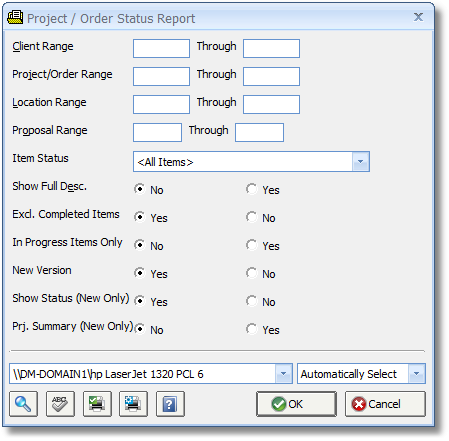449x441 pixels.
Task: Select No for Show Status (New Only)
Action: (x=252, y=301)
